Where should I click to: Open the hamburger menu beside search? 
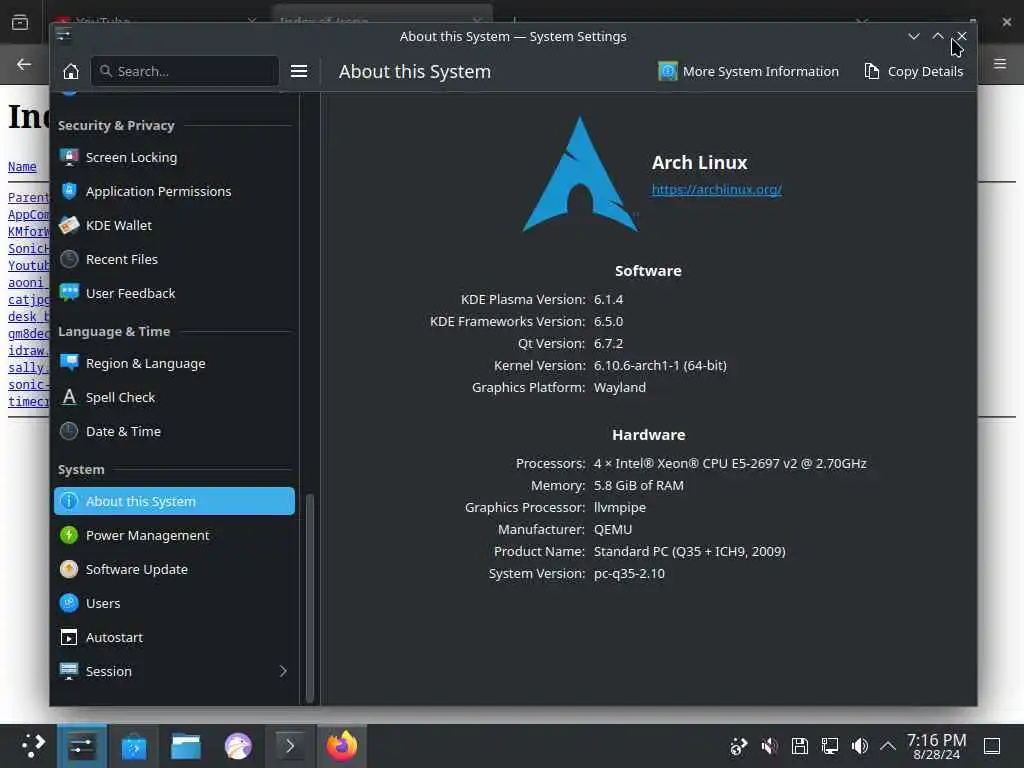(x=298, y=71)
